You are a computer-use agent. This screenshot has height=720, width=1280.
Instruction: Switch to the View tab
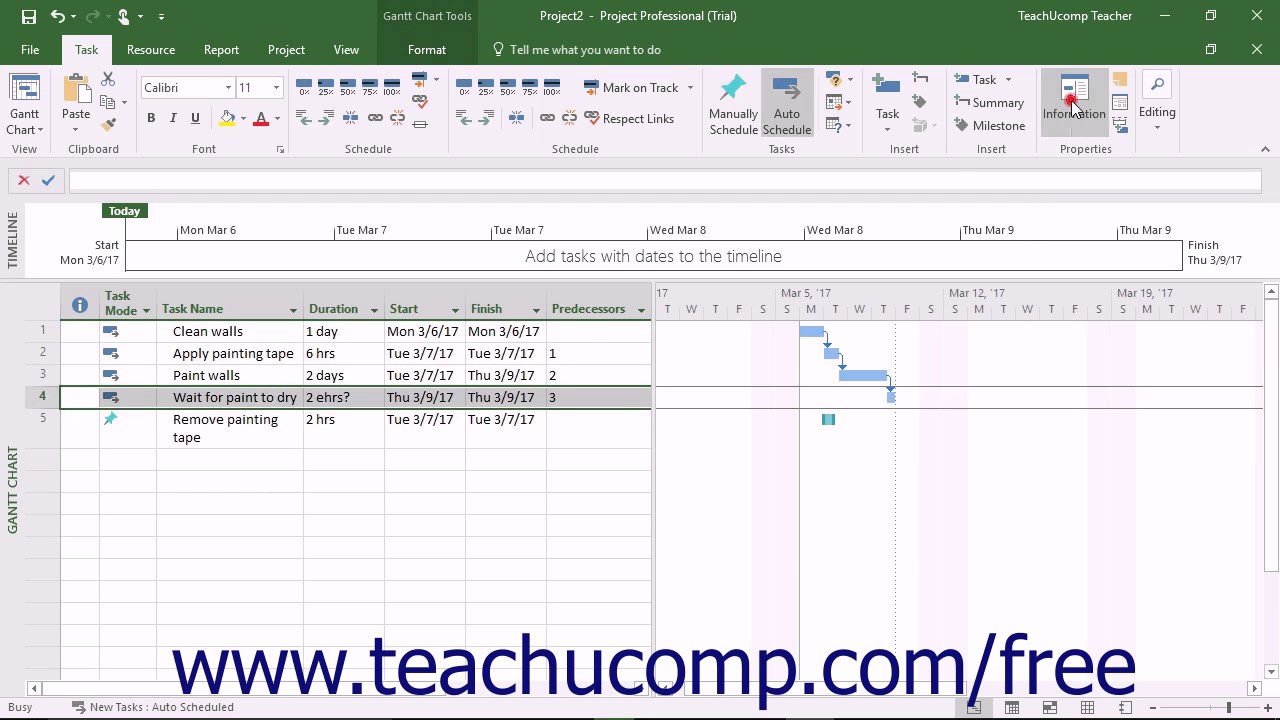pyautogui.click(x=346, y=50)
